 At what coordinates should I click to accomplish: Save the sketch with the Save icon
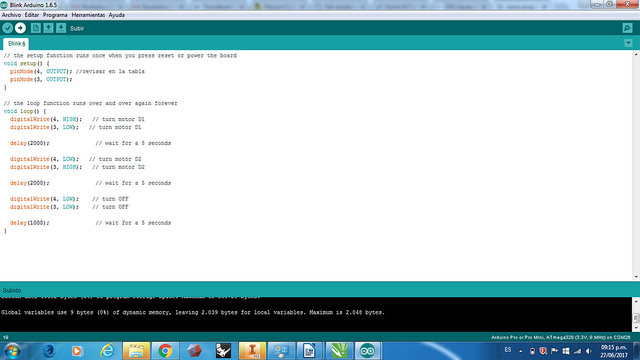pos(61,28)
